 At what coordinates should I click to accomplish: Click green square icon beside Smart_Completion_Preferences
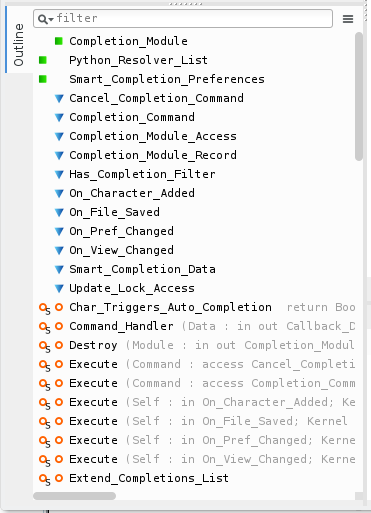pyautogui.click(x=43, y=79)
